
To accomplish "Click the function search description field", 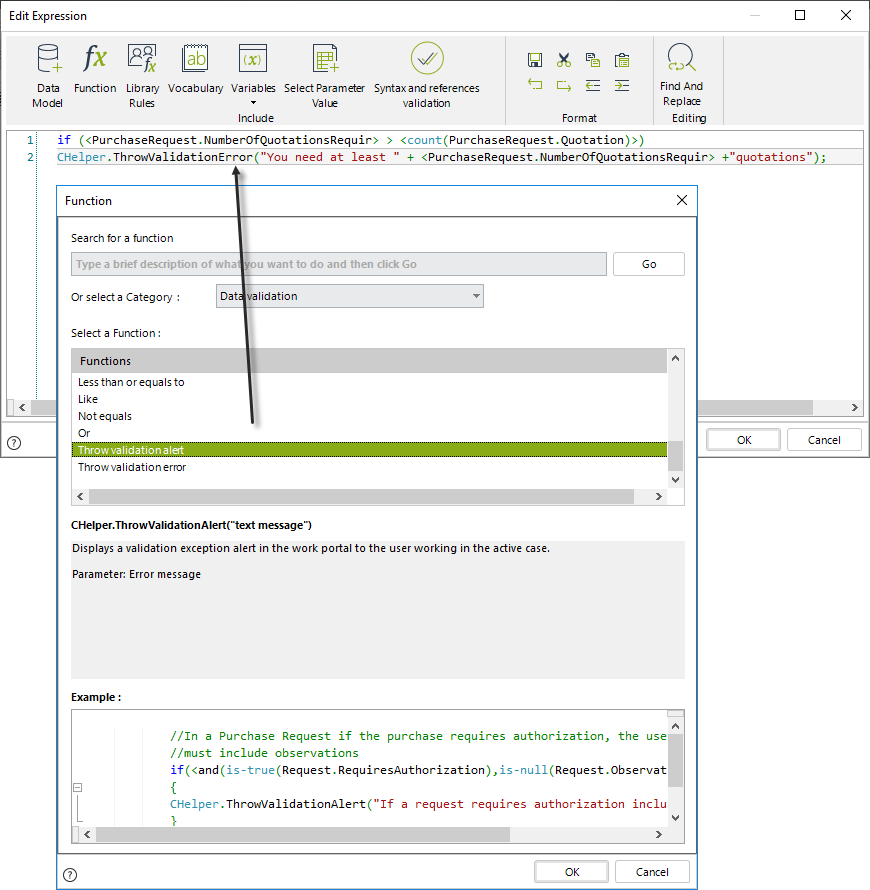I will click(x=339, y=264).
